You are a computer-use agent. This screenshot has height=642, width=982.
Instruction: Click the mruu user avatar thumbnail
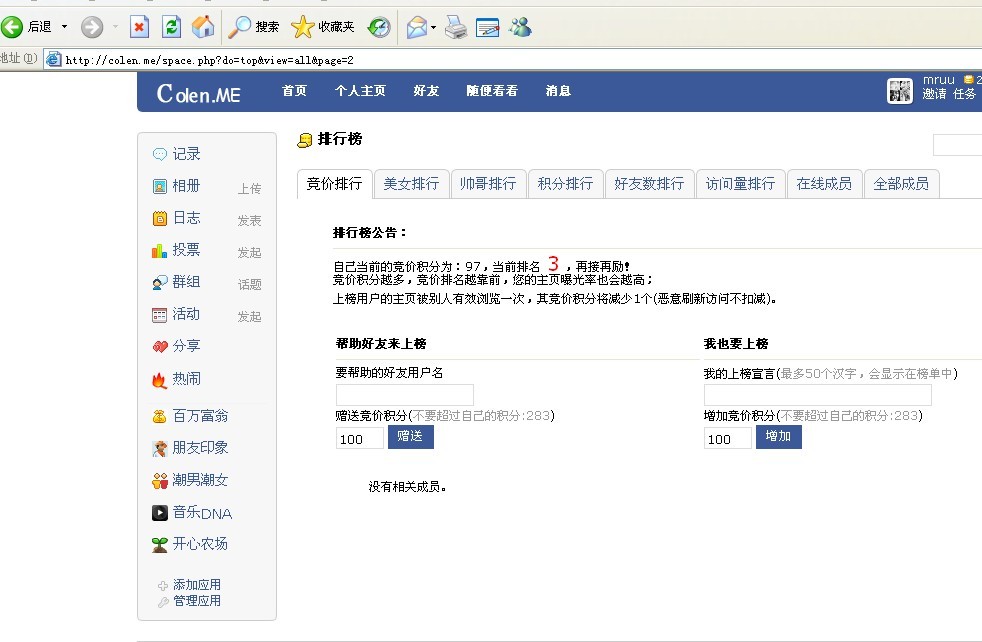tap(900, 91)
